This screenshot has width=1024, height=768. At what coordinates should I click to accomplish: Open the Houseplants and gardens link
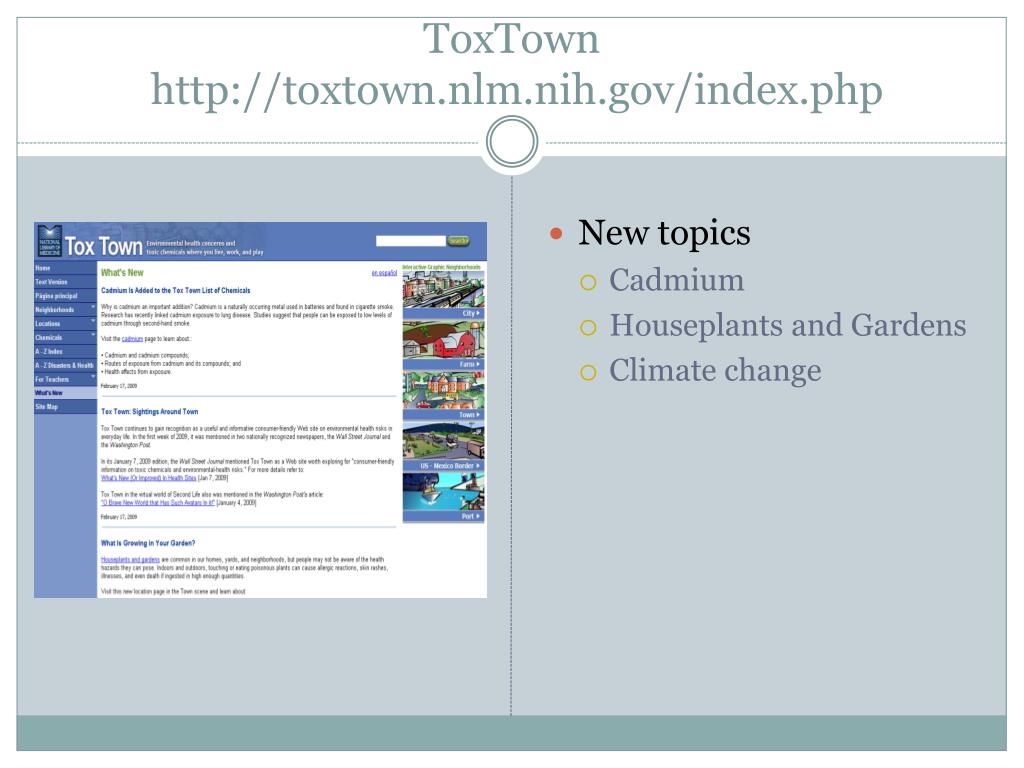(x=130, y=560)
